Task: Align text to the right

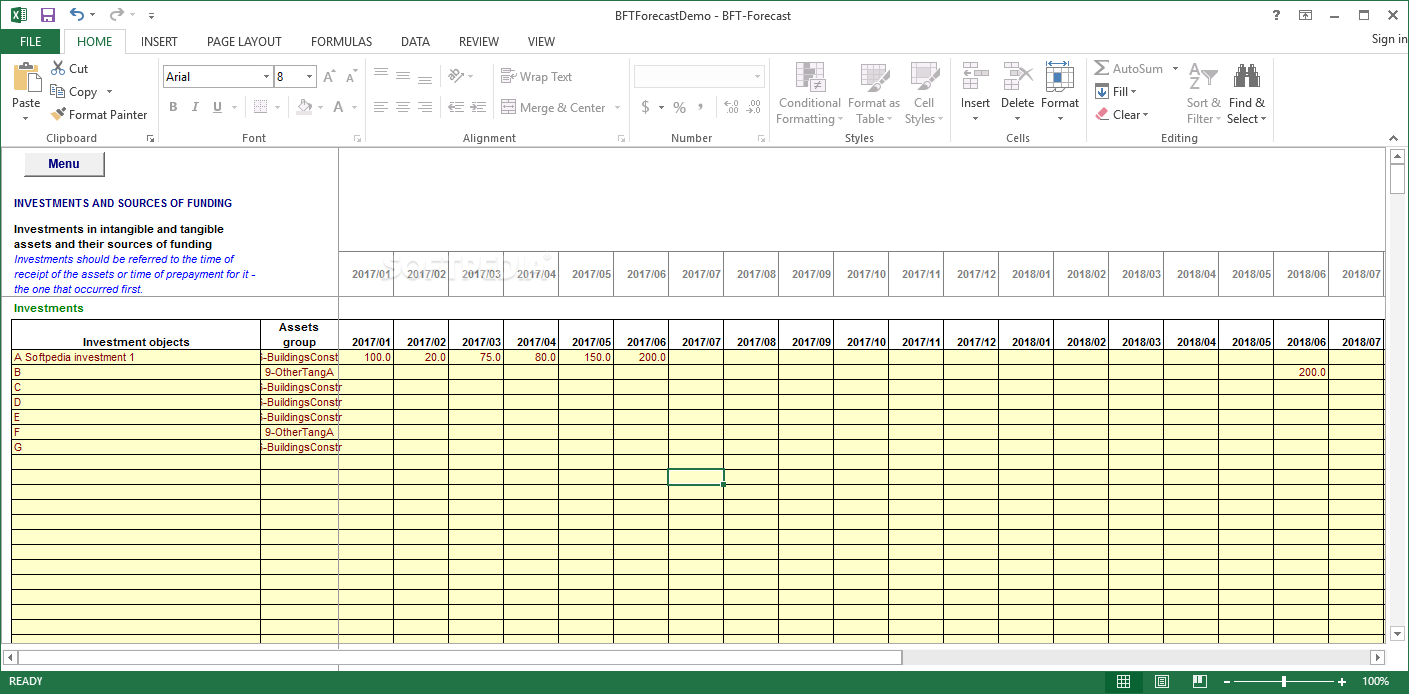Action: (x=425, y=107)
